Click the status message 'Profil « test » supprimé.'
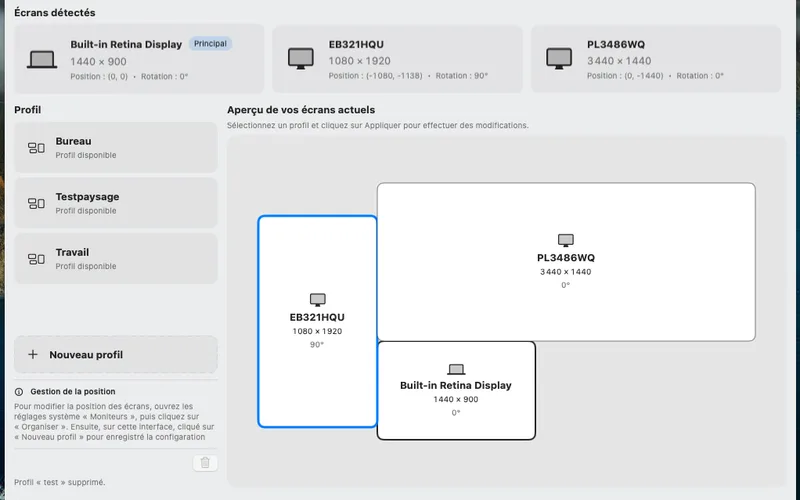The width and height of the screenshot is (800, 500). point(60,482)
